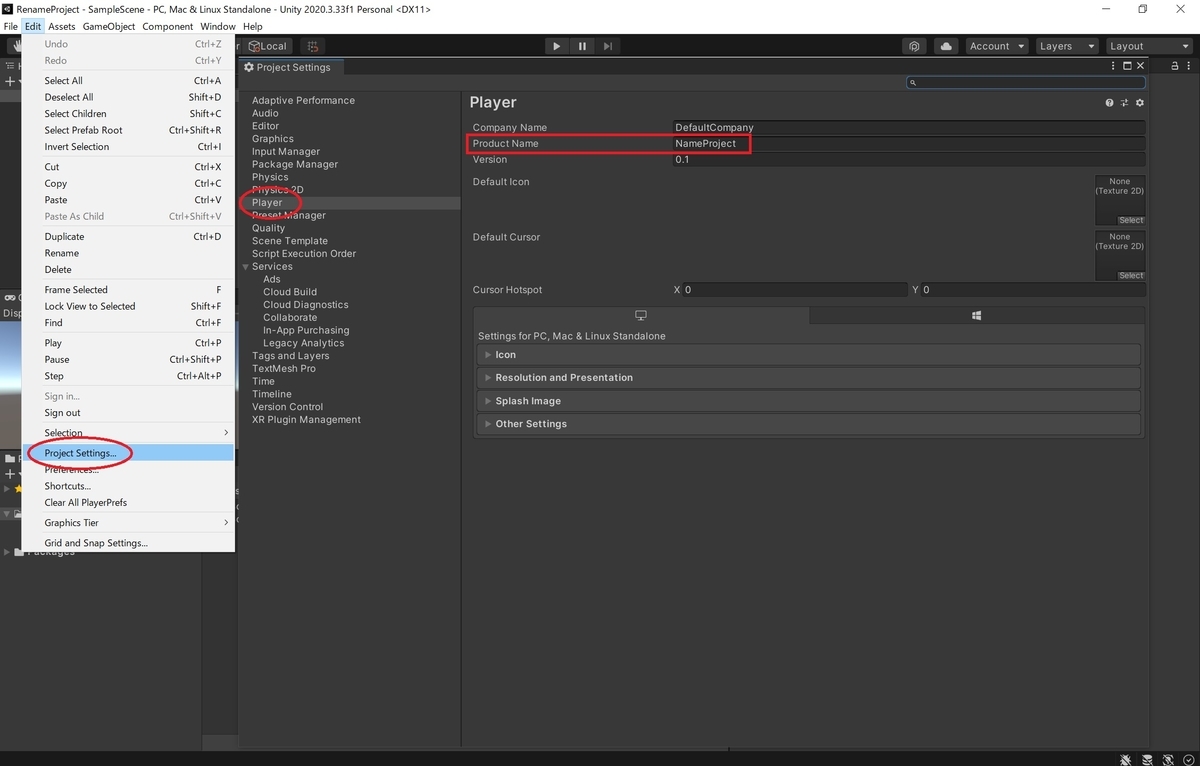Click the Player presets slider icon
This screenshot has height=766, width=1200.
click(1124, 103)
